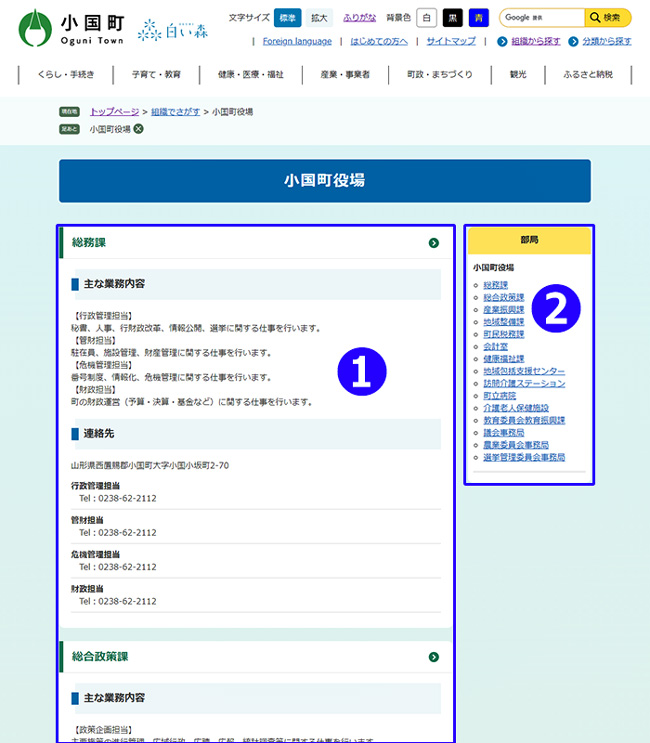Open 議会事務局 in the sidebar
This screenshot has width=650, height=743.
tap(504, 433)
